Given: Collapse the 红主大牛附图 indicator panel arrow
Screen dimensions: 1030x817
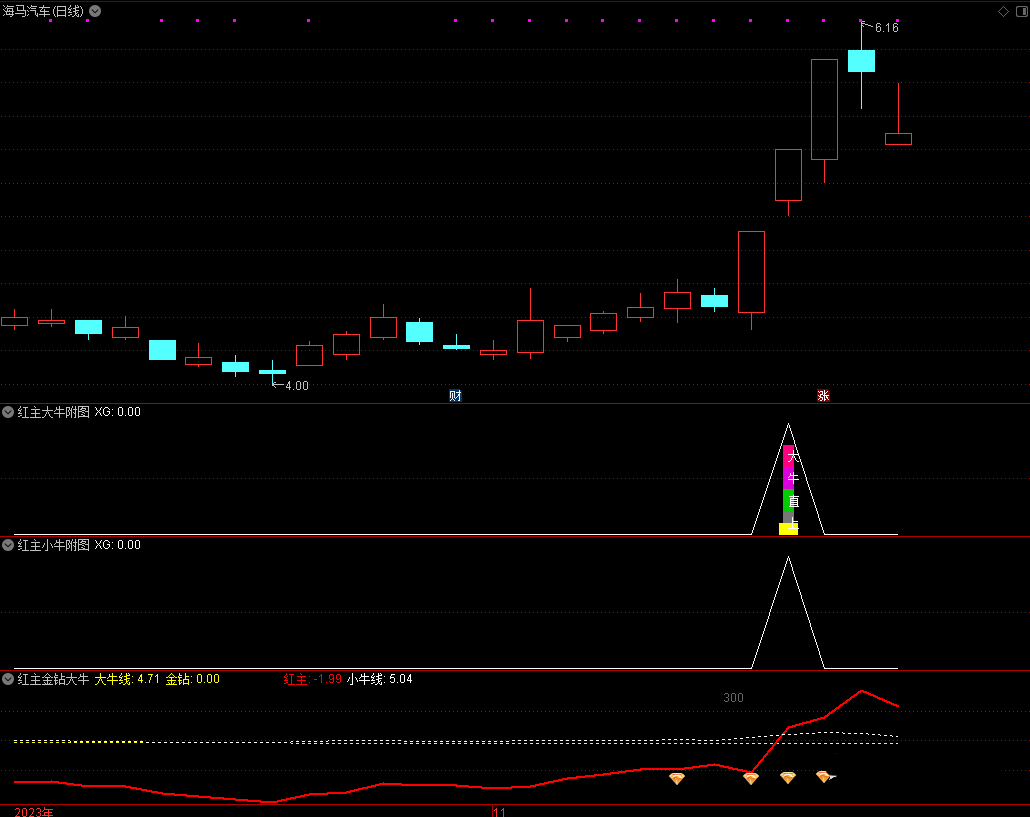Looking at the screenshot, I should pos(8,412).
